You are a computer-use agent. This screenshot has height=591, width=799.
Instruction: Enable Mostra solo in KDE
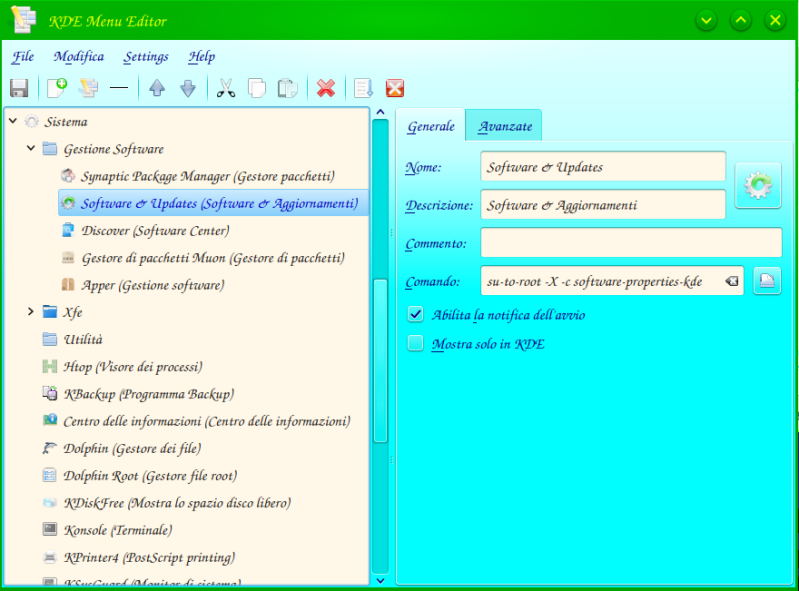pyautogui.click(x=415, y=343)
